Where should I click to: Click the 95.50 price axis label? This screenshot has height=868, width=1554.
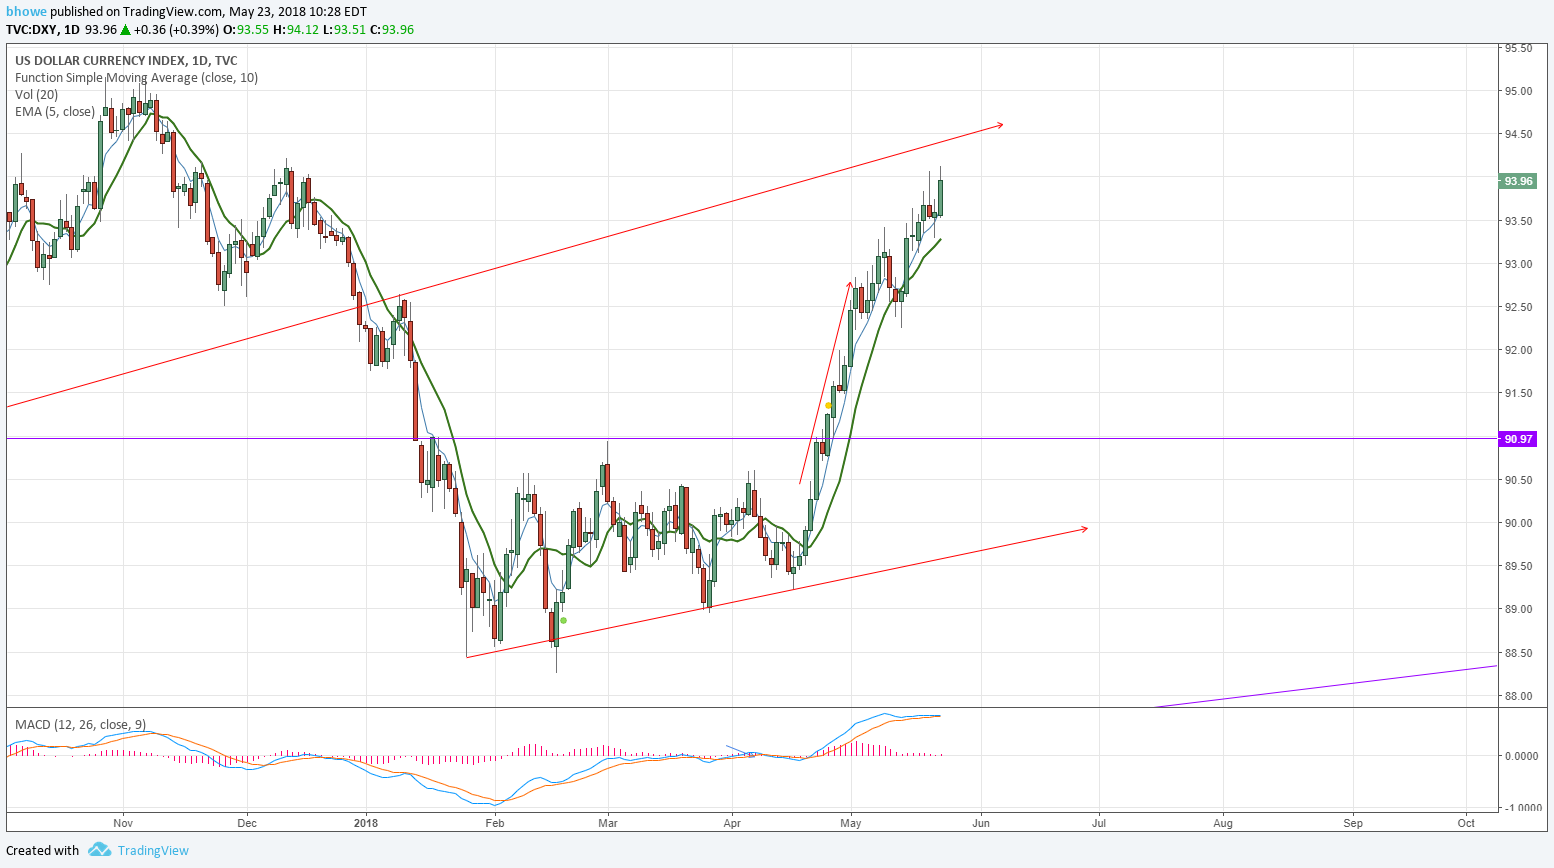1518,48
